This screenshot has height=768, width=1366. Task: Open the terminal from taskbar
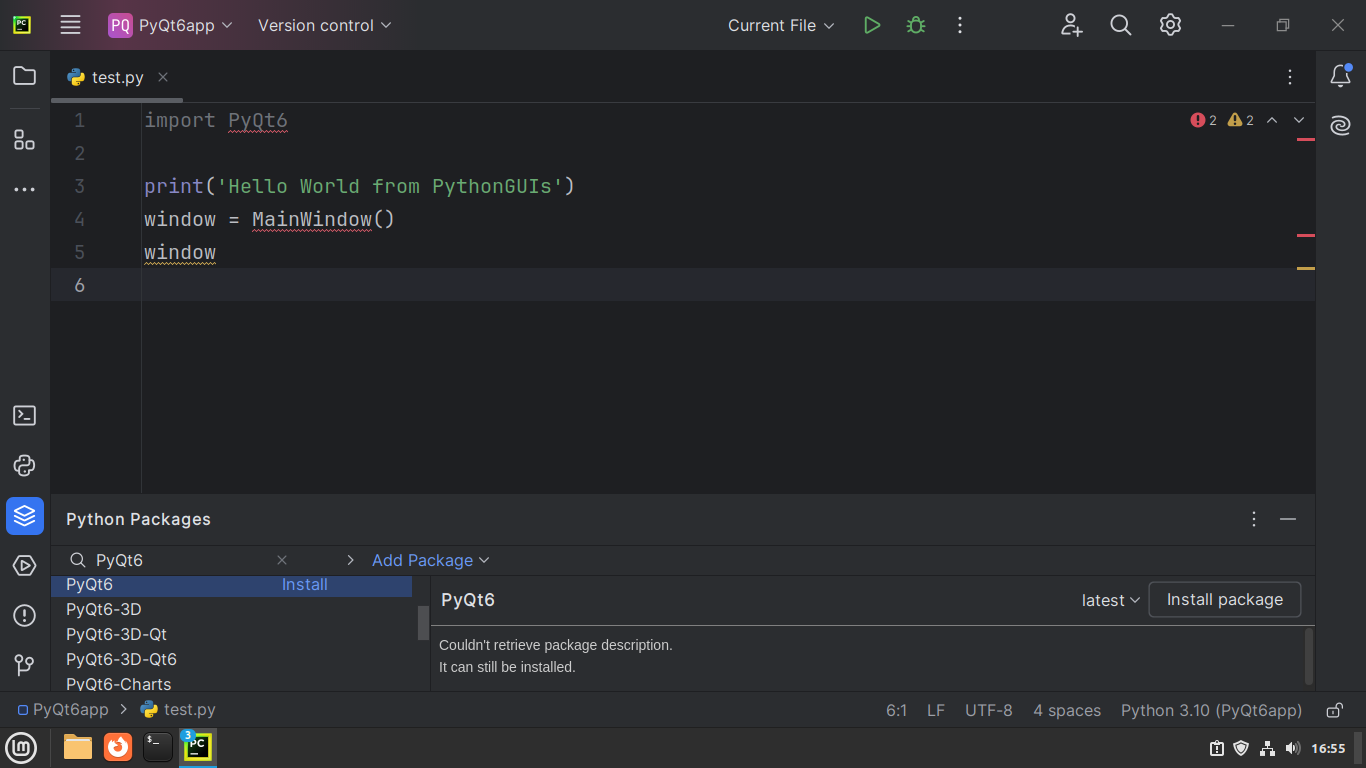[158, 747]
